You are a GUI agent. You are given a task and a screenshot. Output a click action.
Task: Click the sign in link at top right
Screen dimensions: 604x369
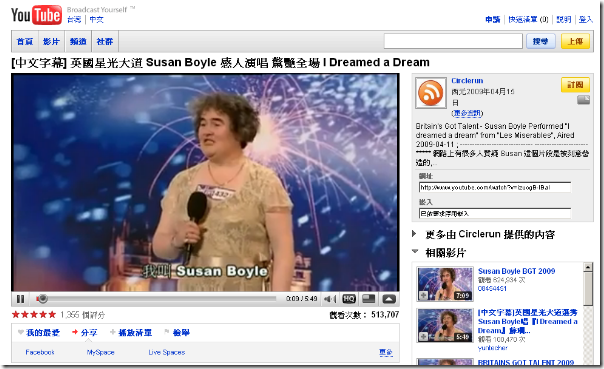[586, 19]
